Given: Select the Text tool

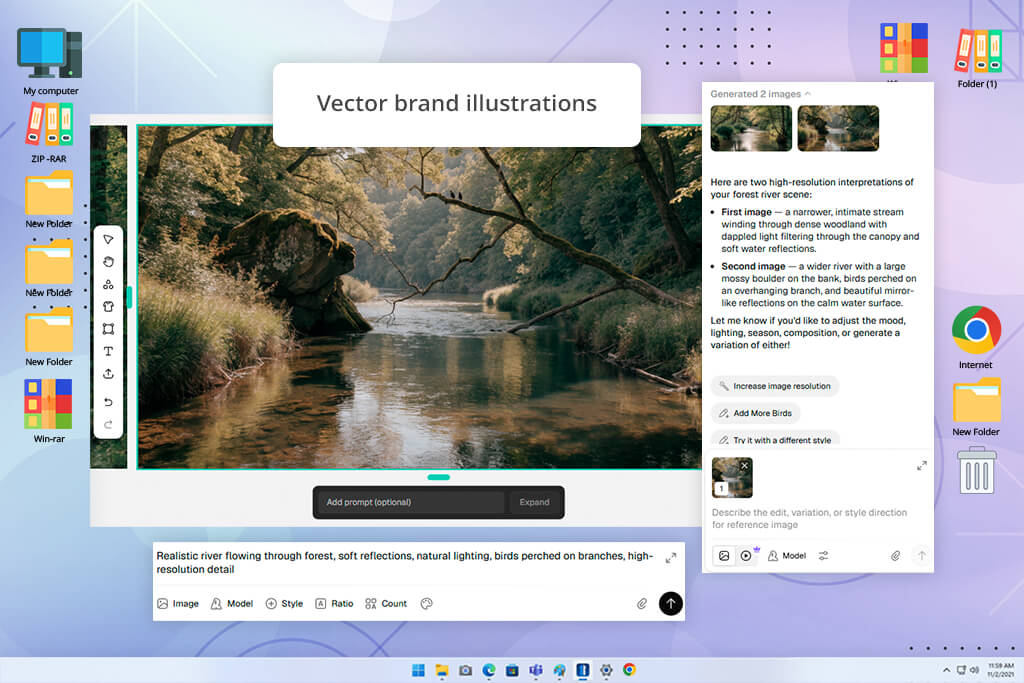Looking at the screenshot, I should tap(108, 351).
